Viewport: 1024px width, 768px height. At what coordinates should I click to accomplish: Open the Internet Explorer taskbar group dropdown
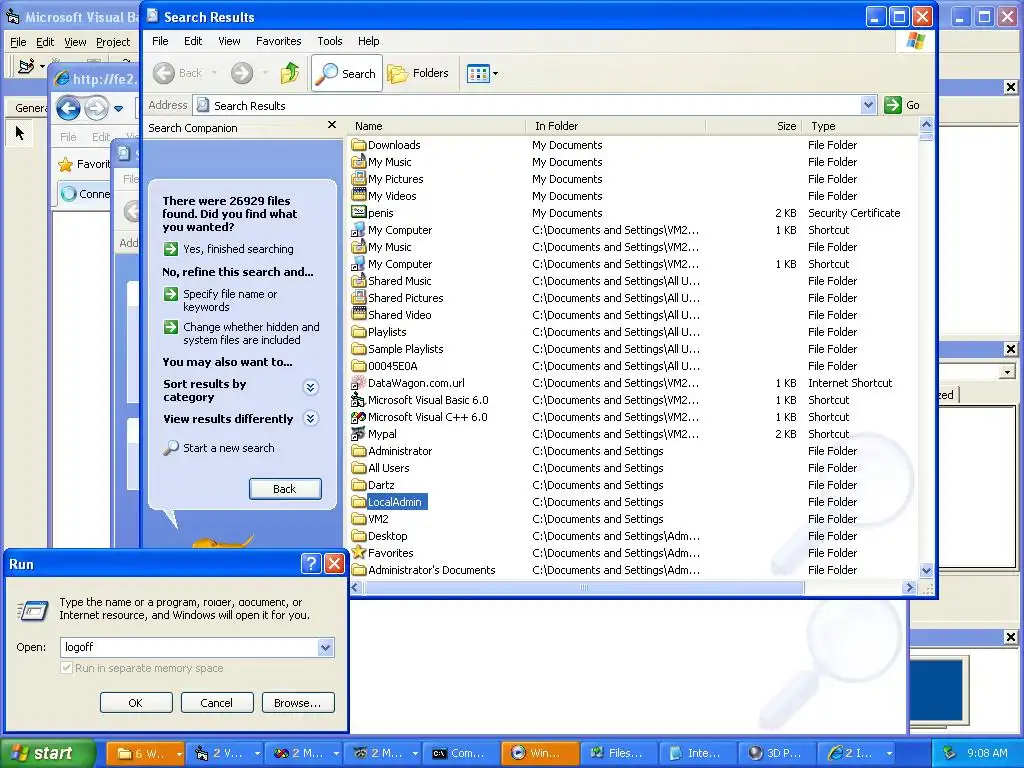click(889, 754)
